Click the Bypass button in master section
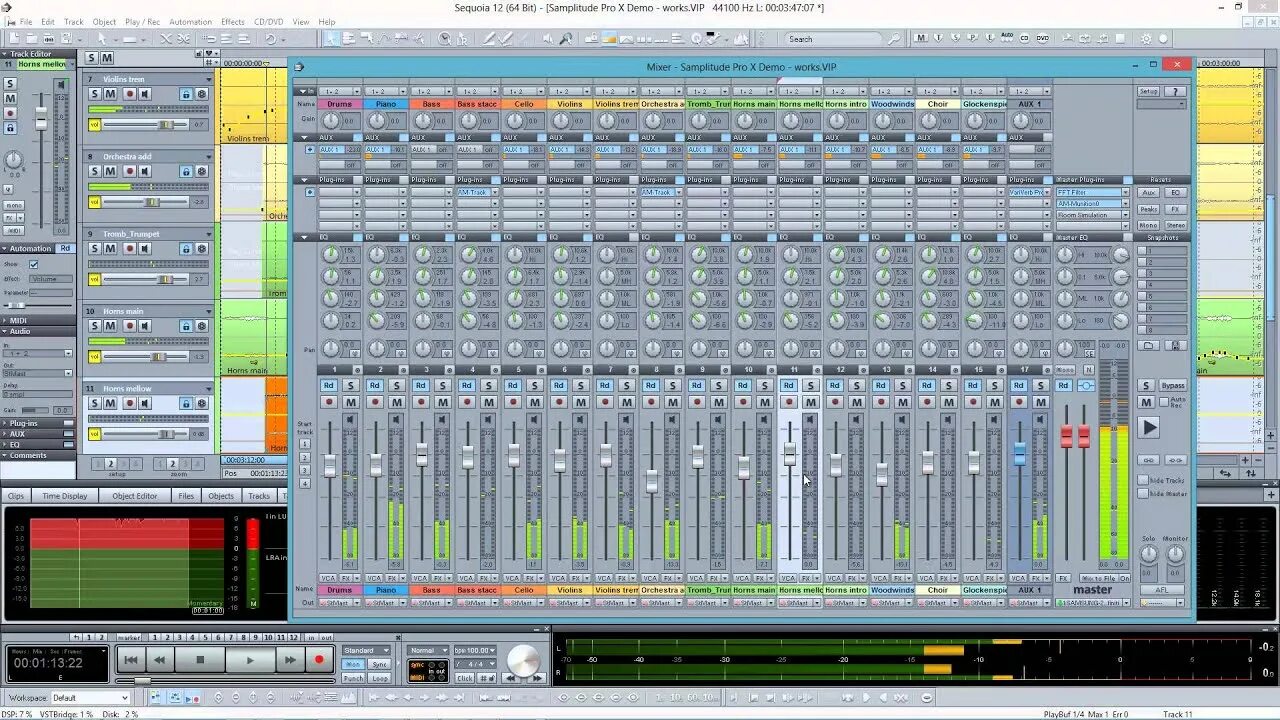 [1173, 386]
